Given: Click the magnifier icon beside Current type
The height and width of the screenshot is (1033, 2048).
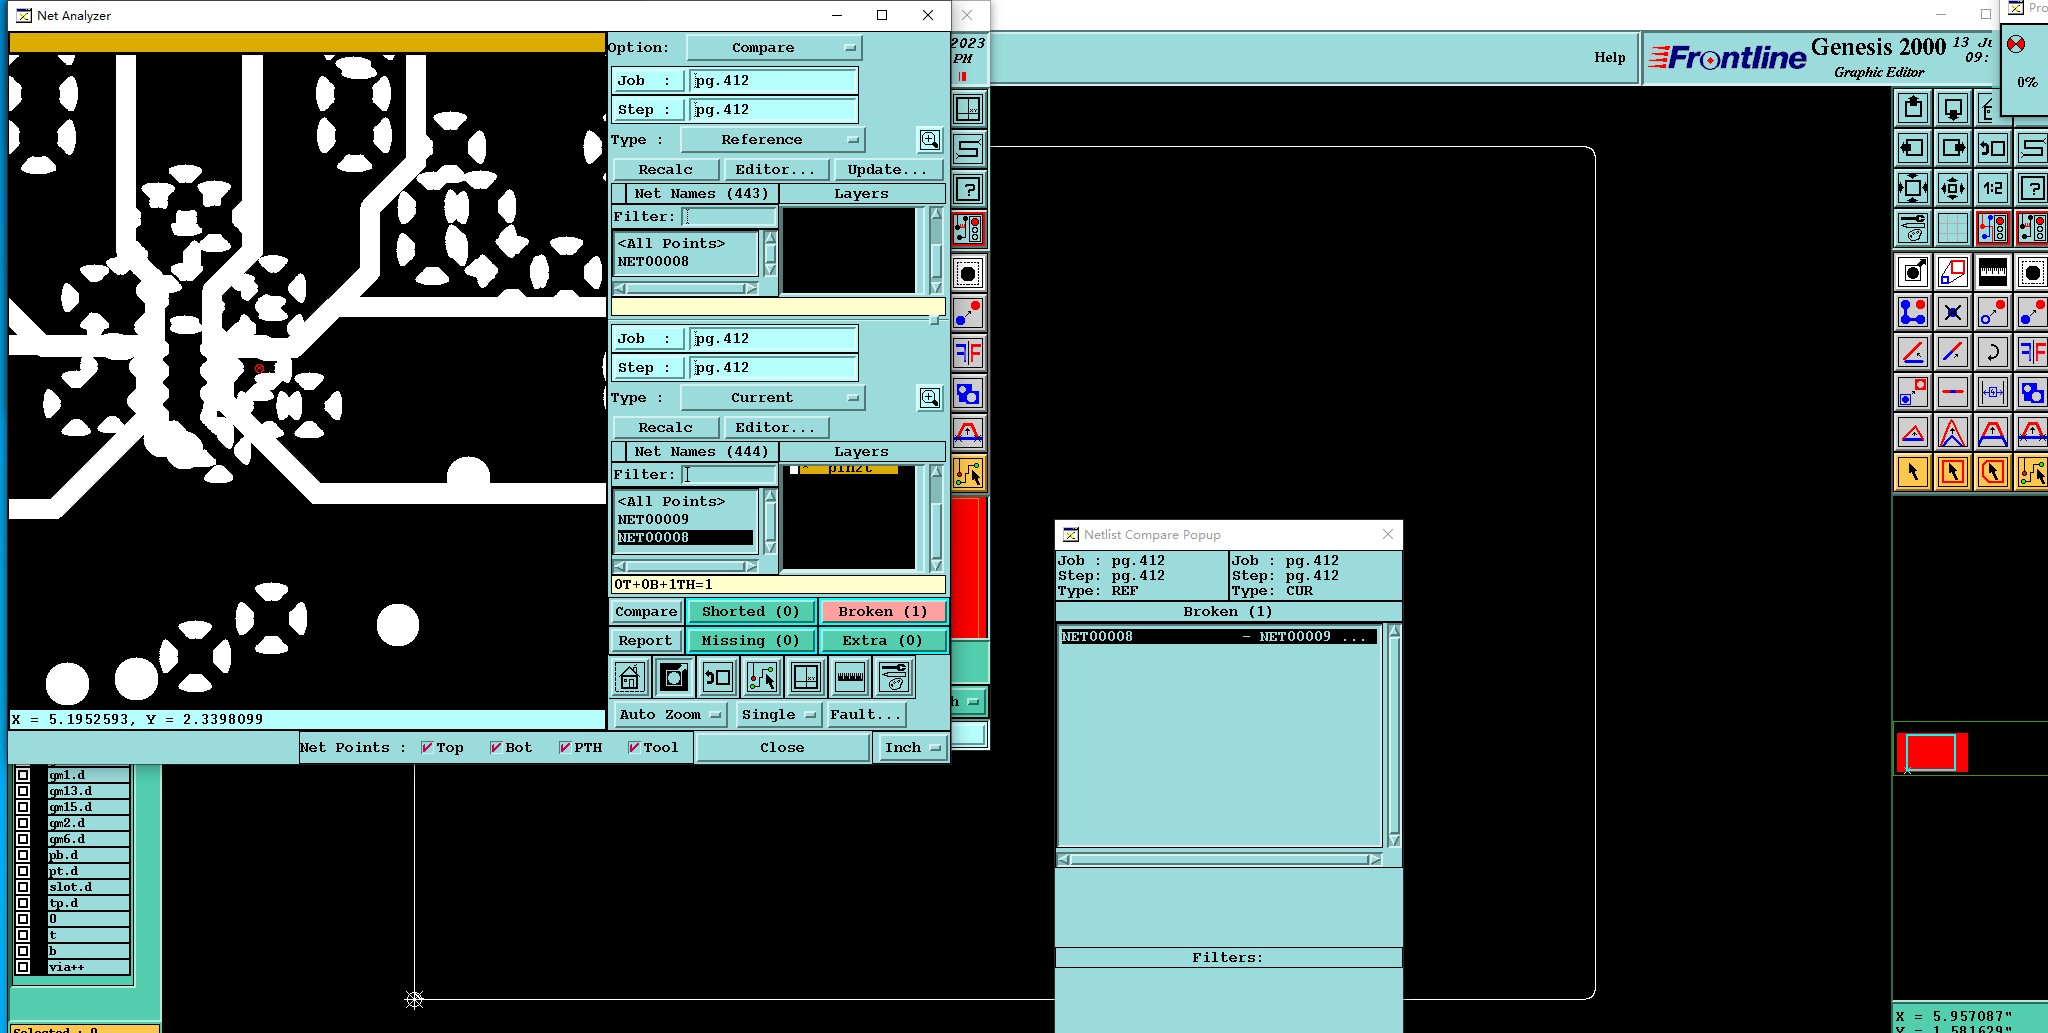Looking at the screenshot, I should coord(930,398).
